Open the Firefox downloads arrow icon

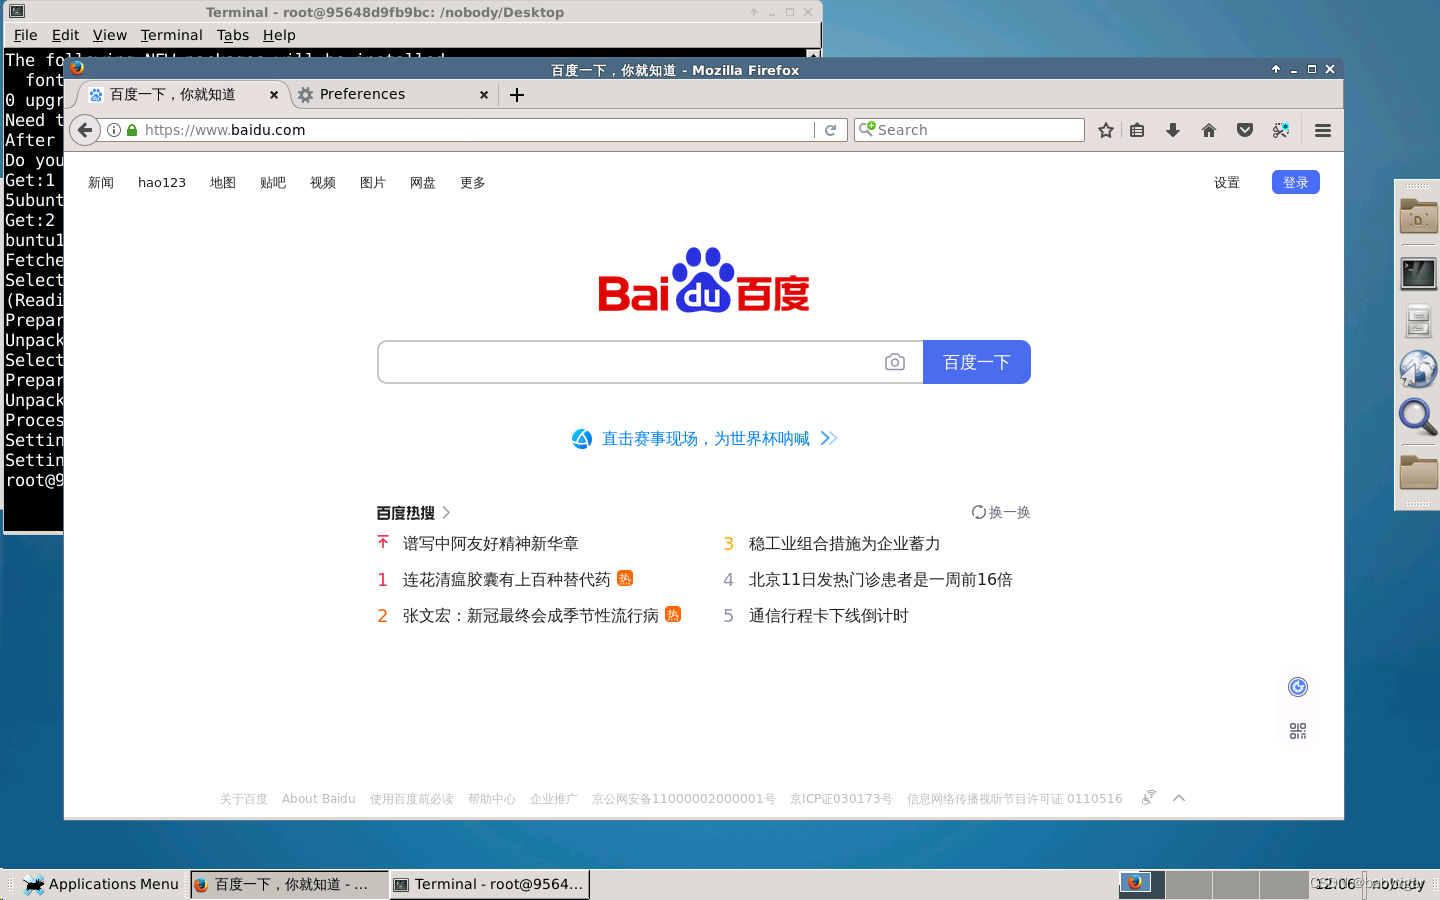pyautogui.click(x=1173, y=130)
